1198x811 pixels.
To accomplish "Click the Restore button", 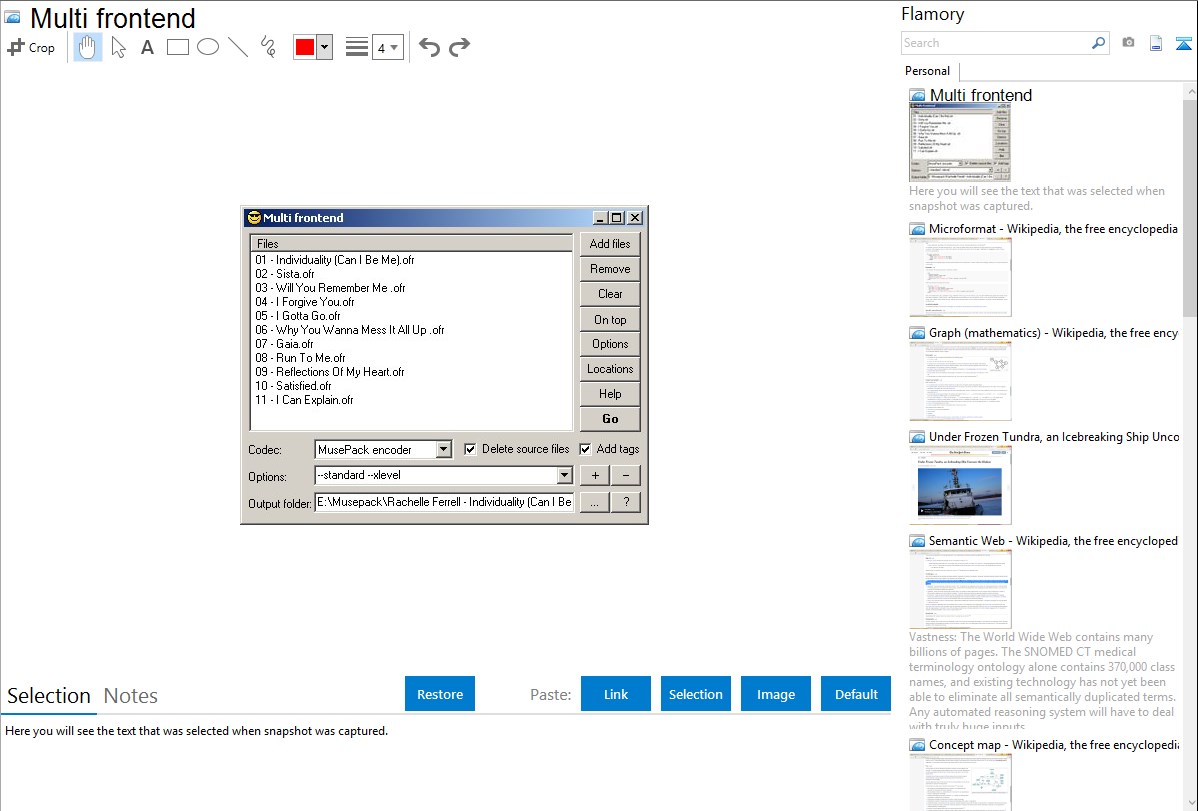I will pyautogui.click(x=440, y=694).
